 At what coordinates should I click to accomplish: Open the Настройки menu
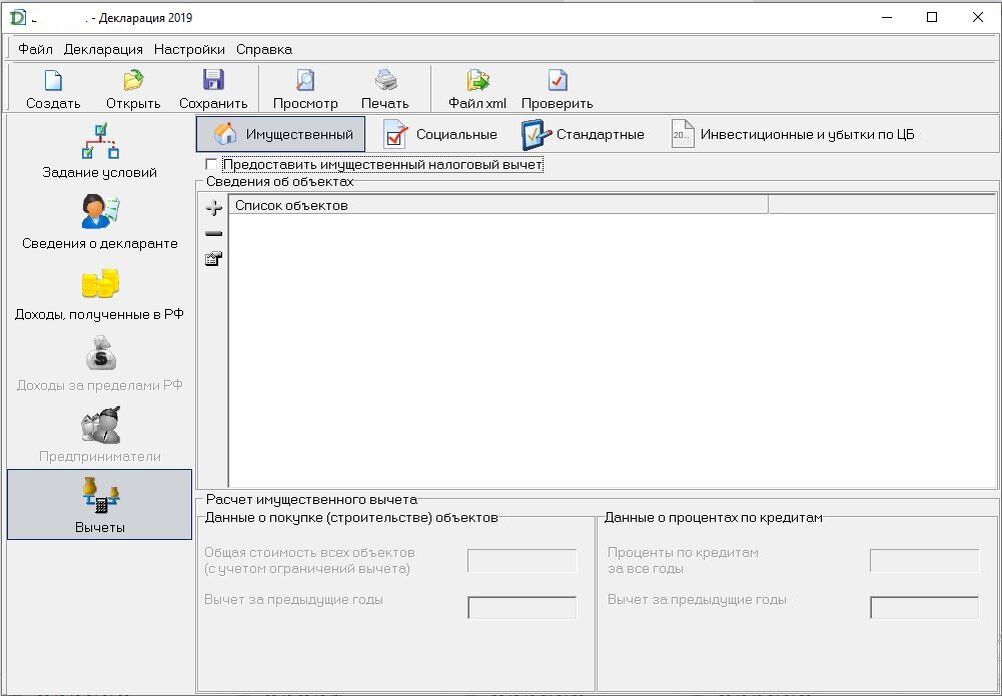[x=189, y=49]
